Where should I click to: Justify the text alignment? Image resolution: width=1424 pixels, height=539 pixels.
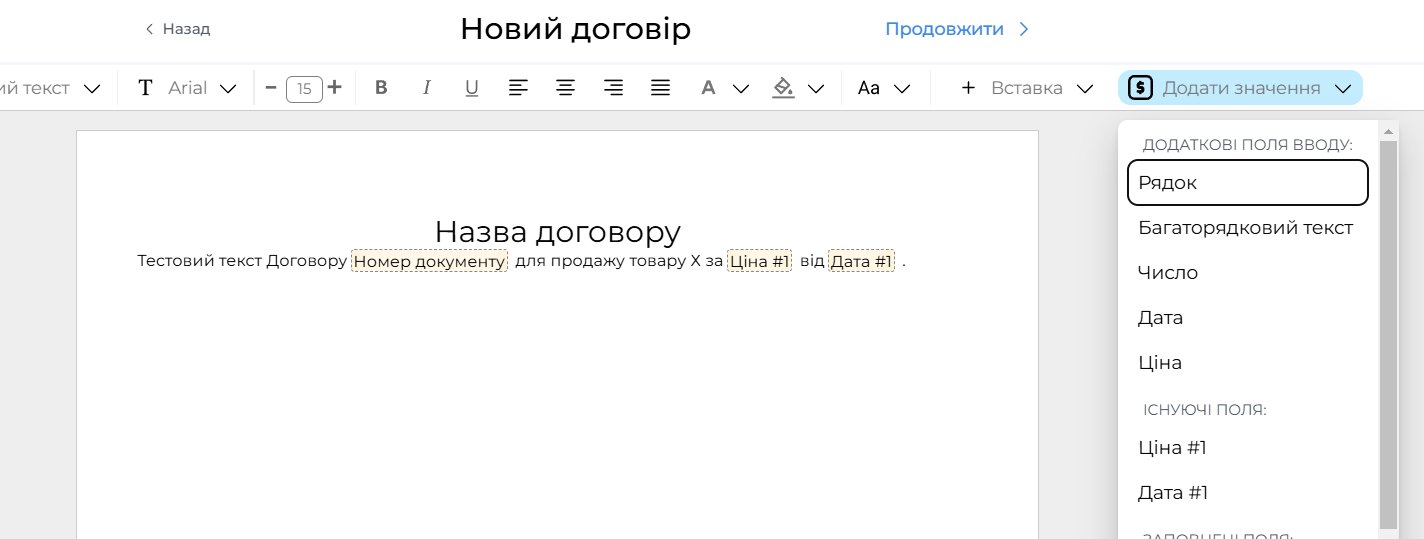[x=660, y=88]
